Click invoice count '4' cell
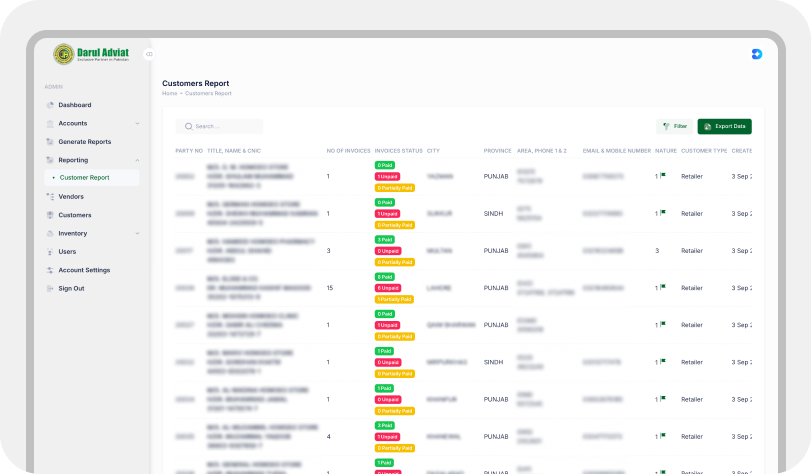 pos(328,437)
